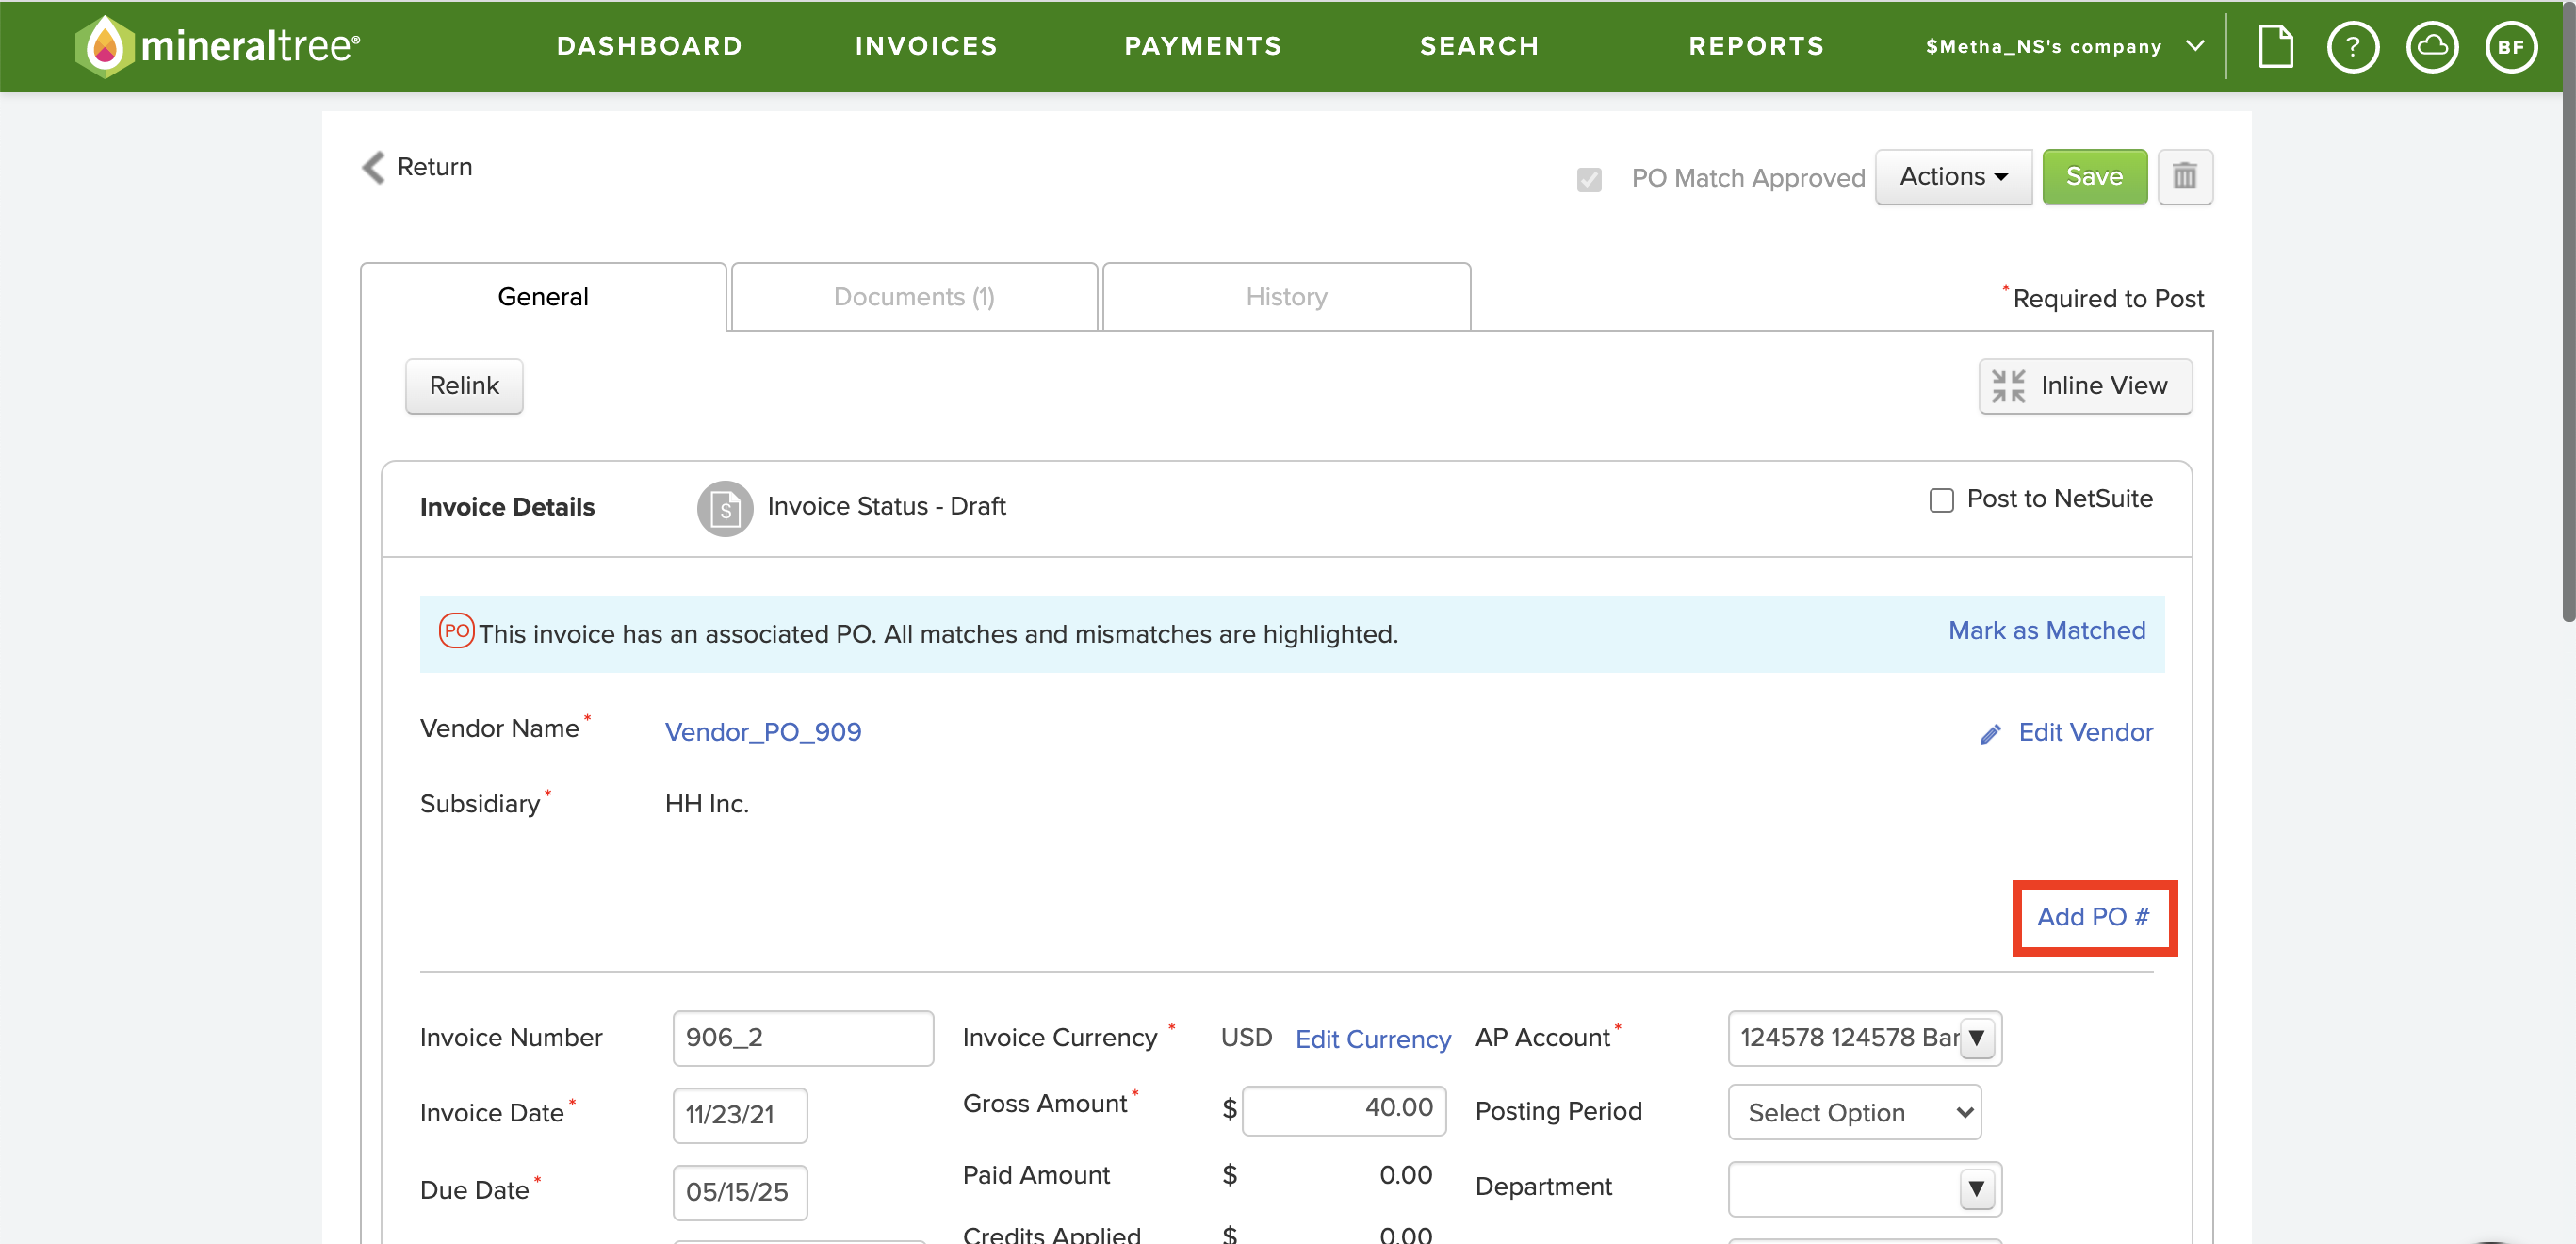
Task: Click the Edit Vendor pencil icon
Action: click(x=1990, y=733)
